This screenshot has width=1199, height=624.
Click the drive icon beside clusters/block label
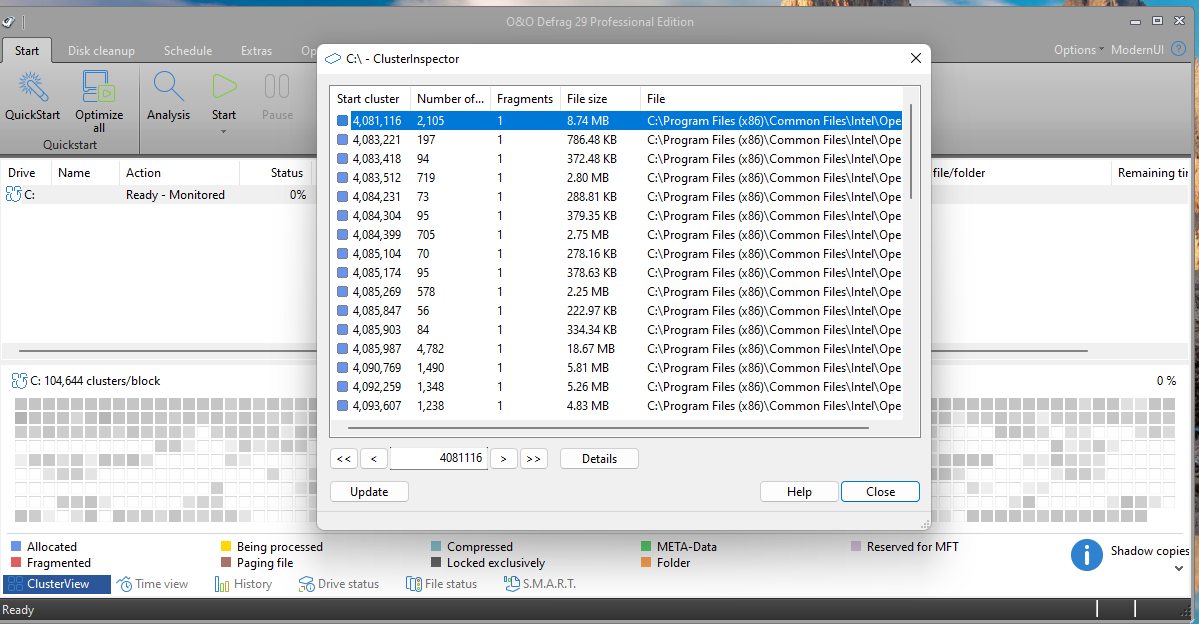19,381
